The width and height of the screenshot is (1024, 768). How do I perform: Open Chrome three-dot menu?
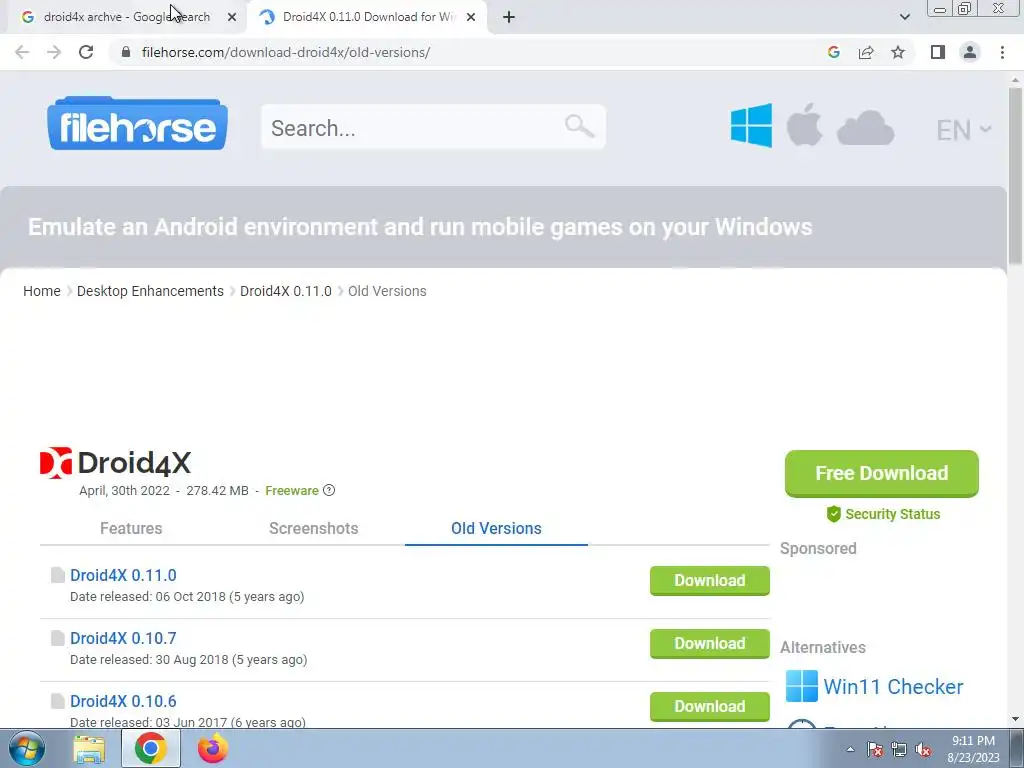click(x=1002, y=52)
